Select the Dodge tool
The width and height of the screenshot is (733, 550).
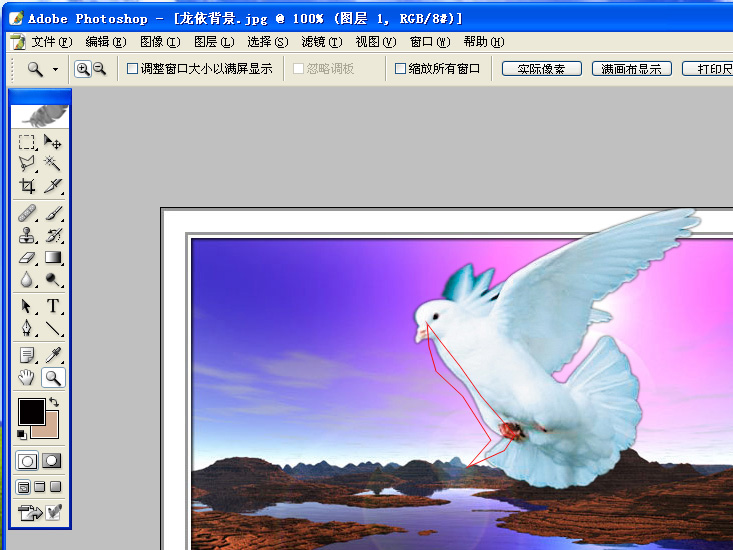(52, 279)
